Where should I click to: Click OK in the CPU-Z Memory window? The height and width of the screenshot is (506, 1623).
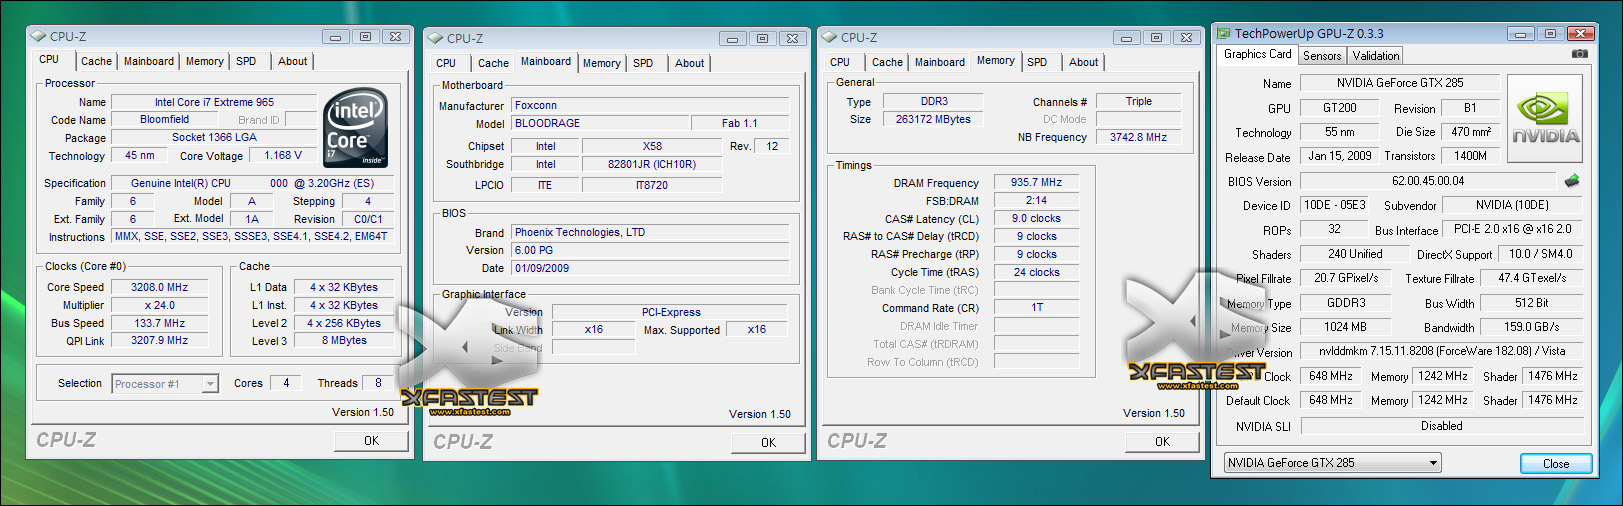click(1162, 441)
